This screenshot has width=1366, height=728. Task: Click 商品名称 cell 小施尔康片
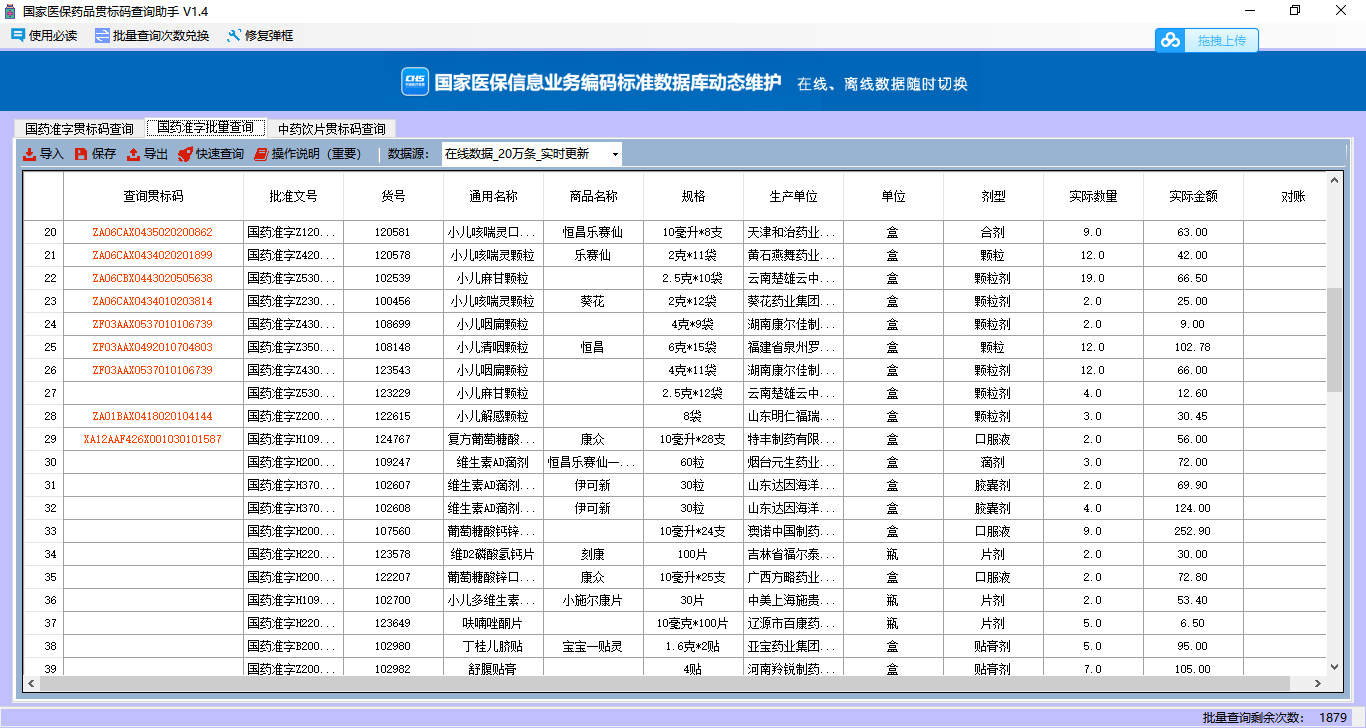pyautogui.click(x=593, y=600)
